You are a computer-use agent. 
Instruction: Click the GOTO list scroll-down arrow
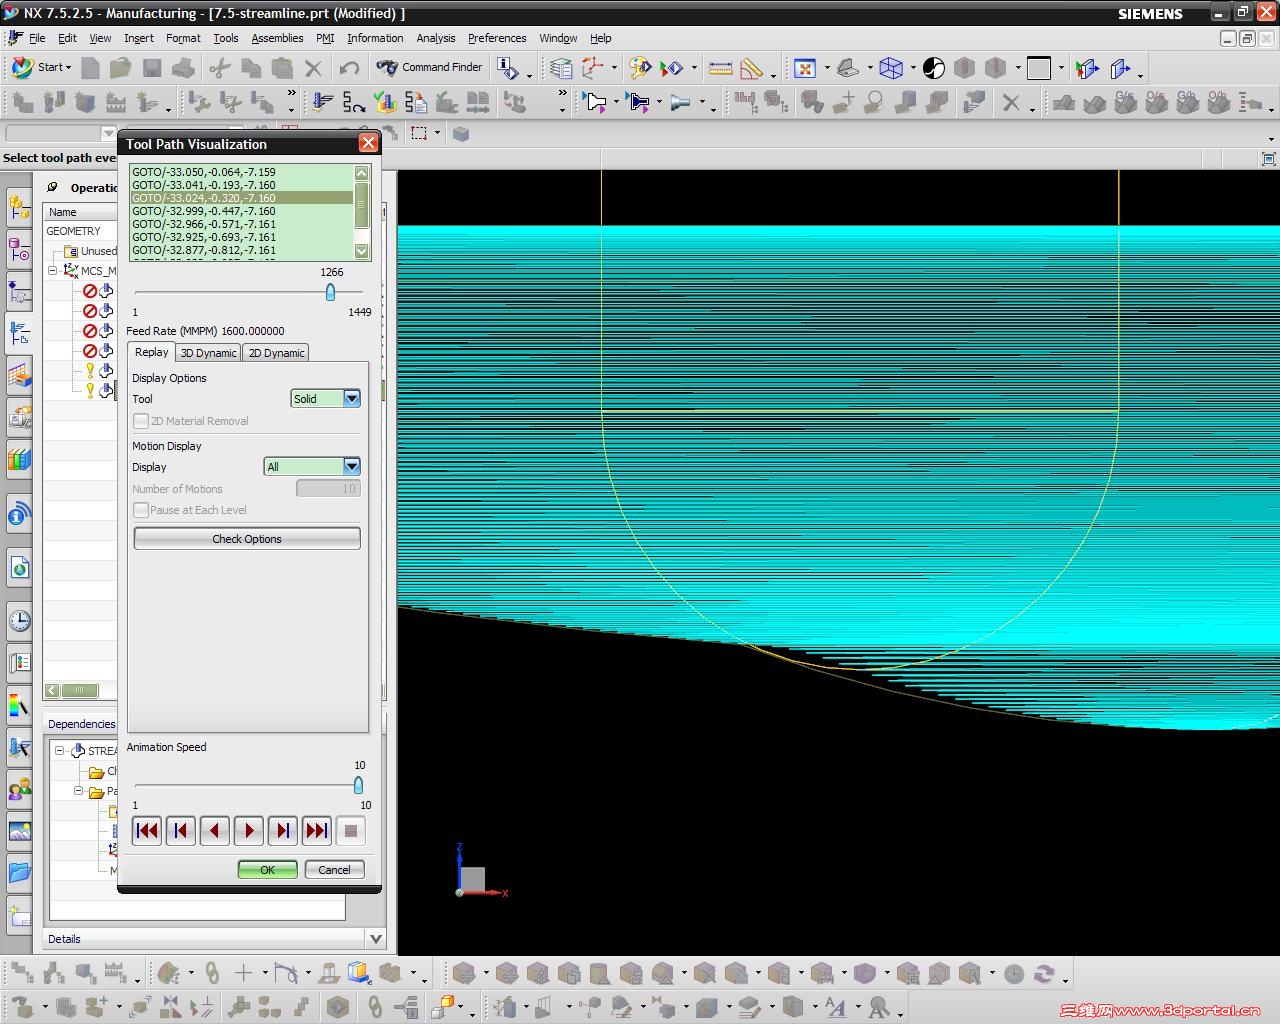click(362, 251)
